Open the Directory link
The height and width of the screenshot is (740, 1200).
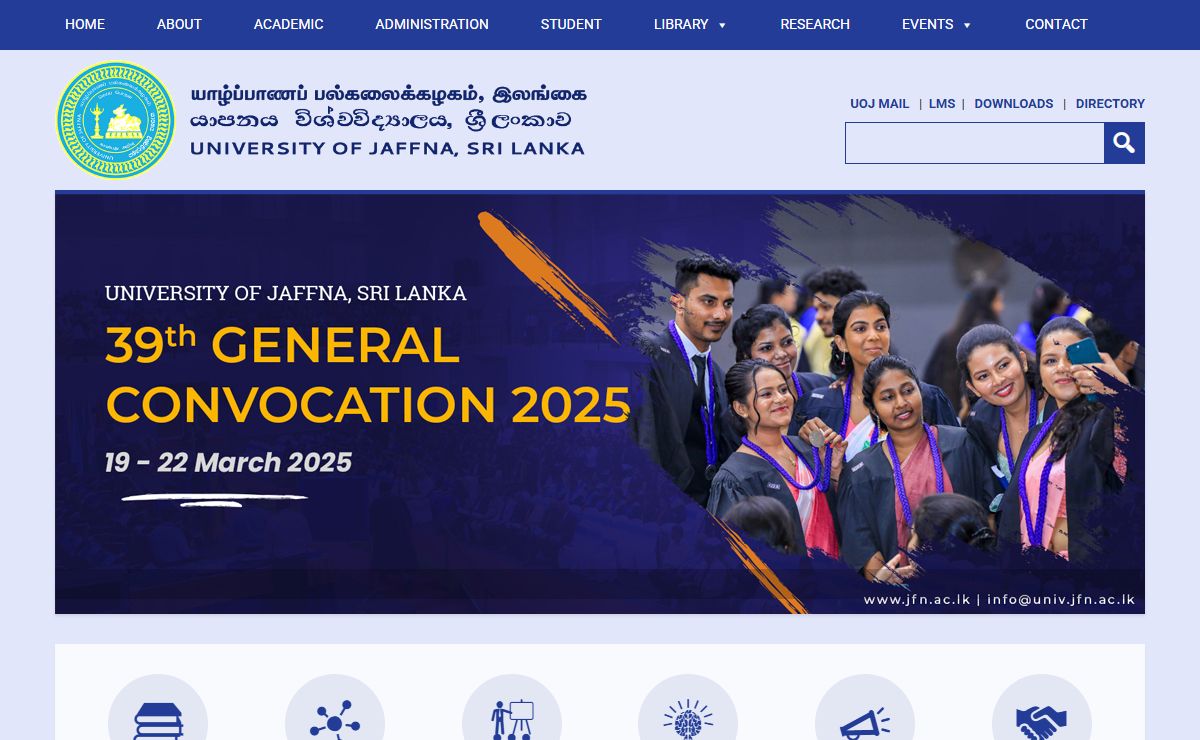click(1110, 104)
